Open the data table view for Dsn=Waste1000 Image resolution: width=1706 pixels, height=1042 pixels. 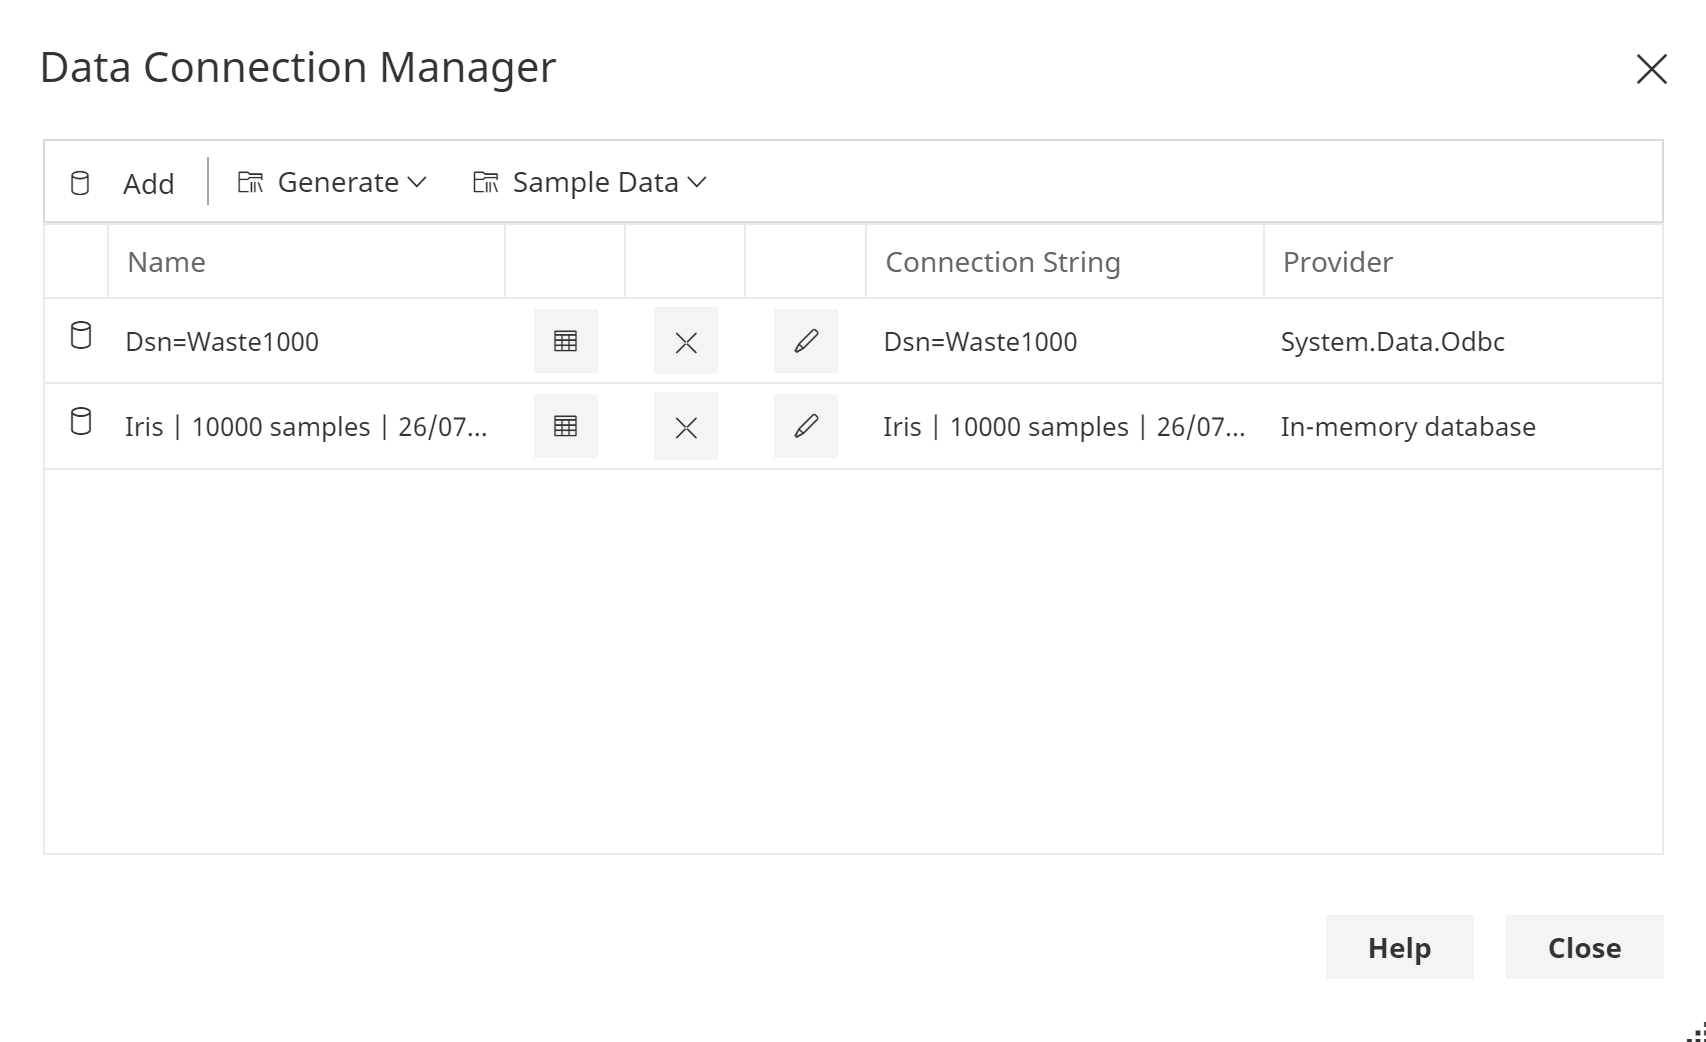(x=565, y=341)
